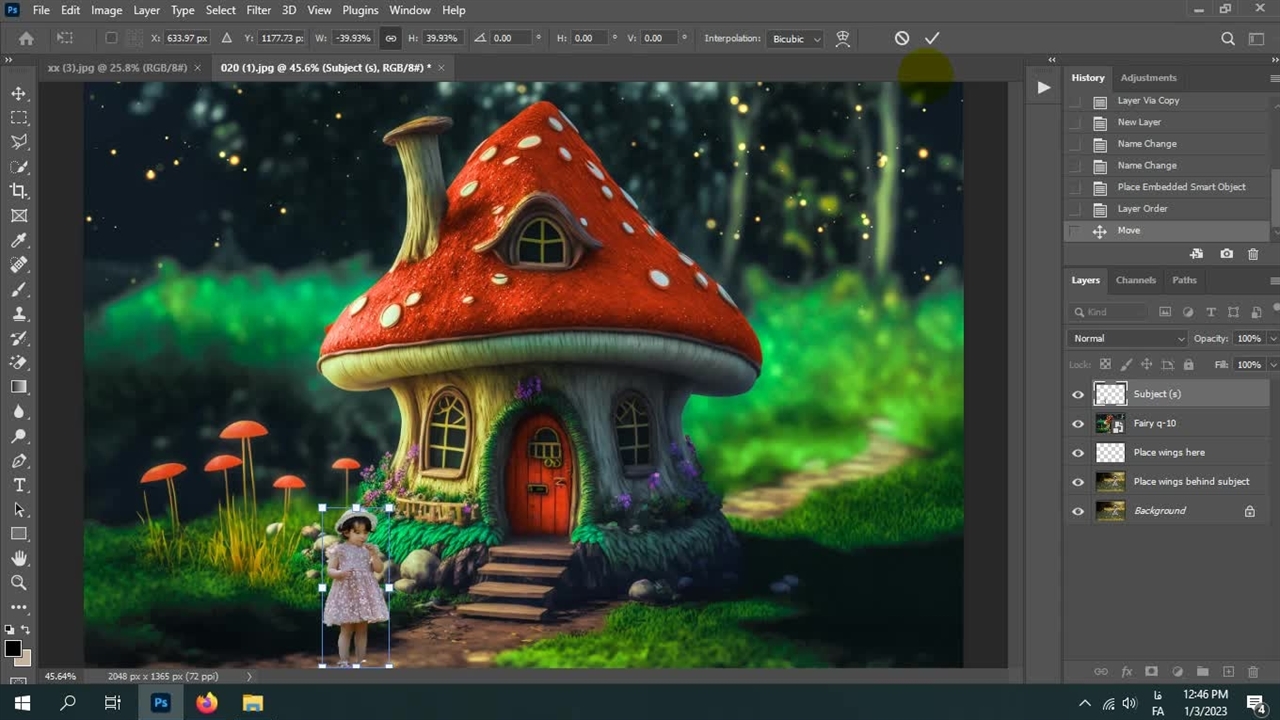Commit the transform with the checkmark
This screenshot has height=720, width=1280.
pyautogui.click(x=932, y=38)
